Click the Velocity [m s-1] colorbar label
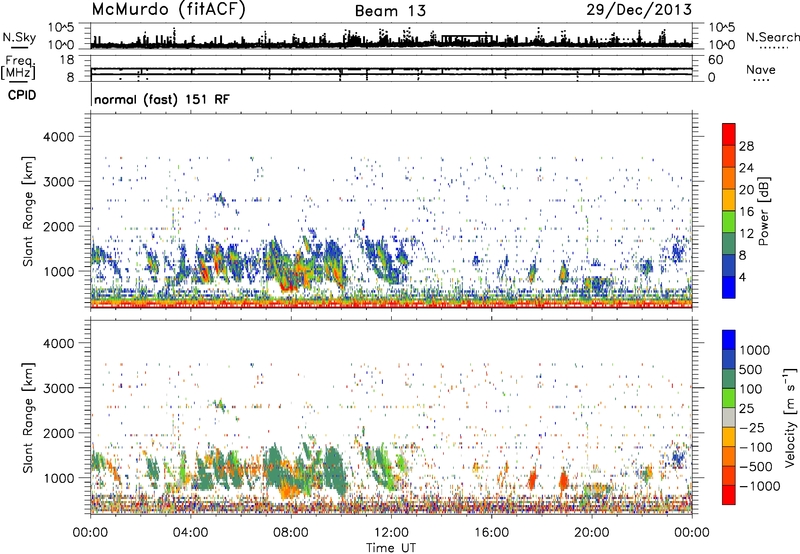Image resolution: width=800 pixels, height=554 pixels. (790, 417)
